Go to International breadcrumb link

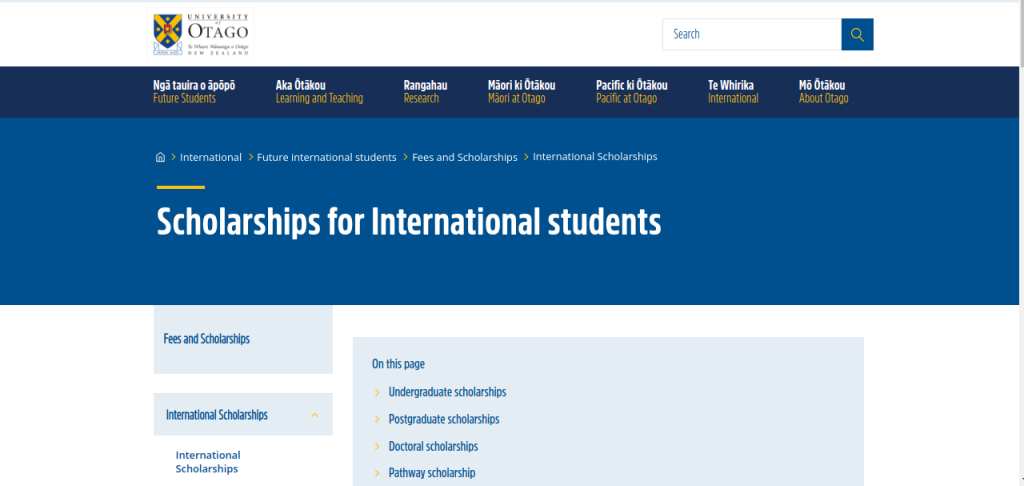[x=211, y=157]
